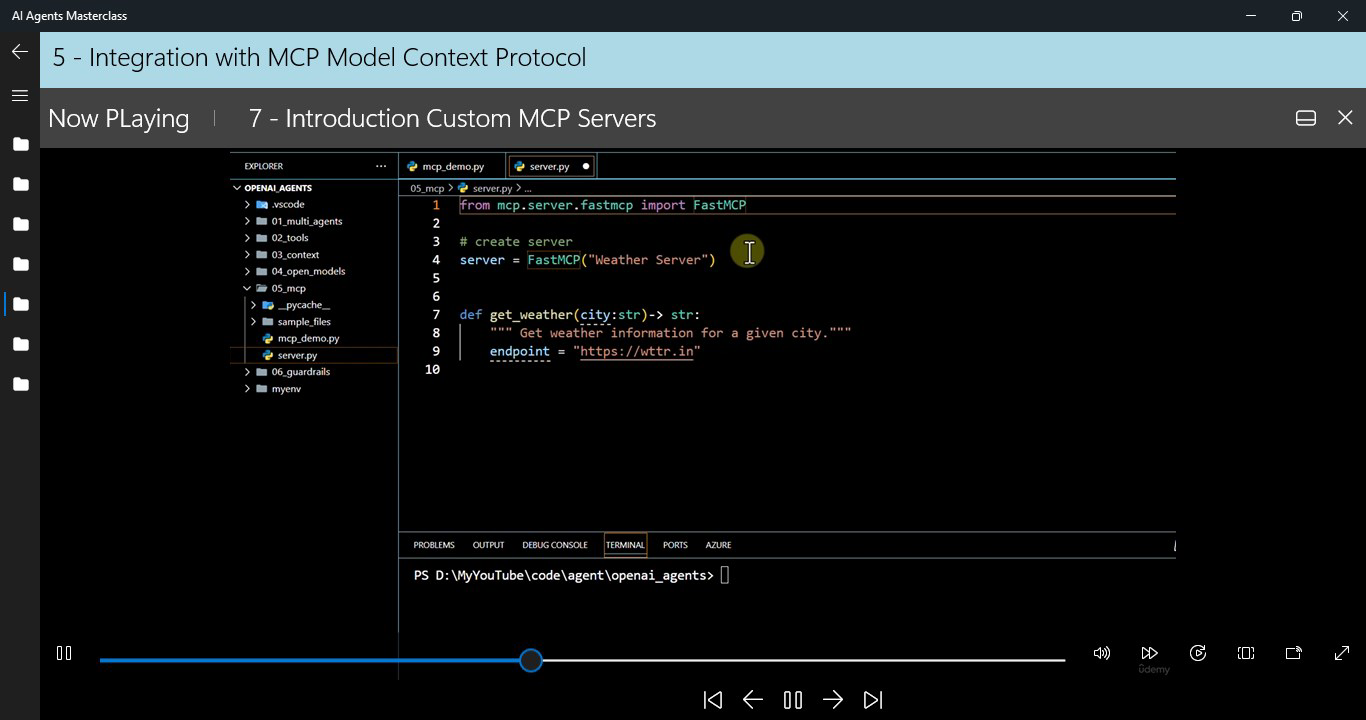Mute the video with the speaker icon
The height and width of the screenshot is (720, 1366).
tap(1102, 653)
